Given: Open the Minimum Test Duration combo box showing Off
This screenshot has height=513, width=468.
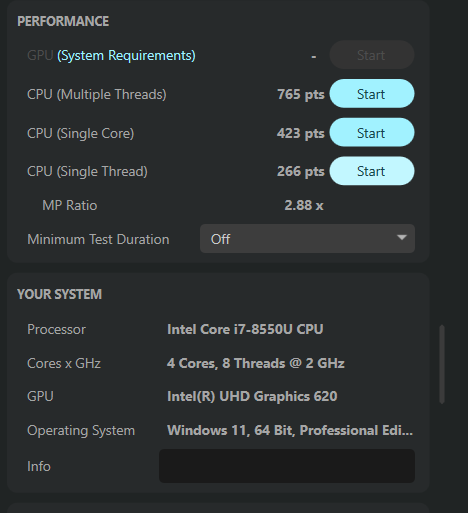Looking at the screenshot, I should pos(307,239).
